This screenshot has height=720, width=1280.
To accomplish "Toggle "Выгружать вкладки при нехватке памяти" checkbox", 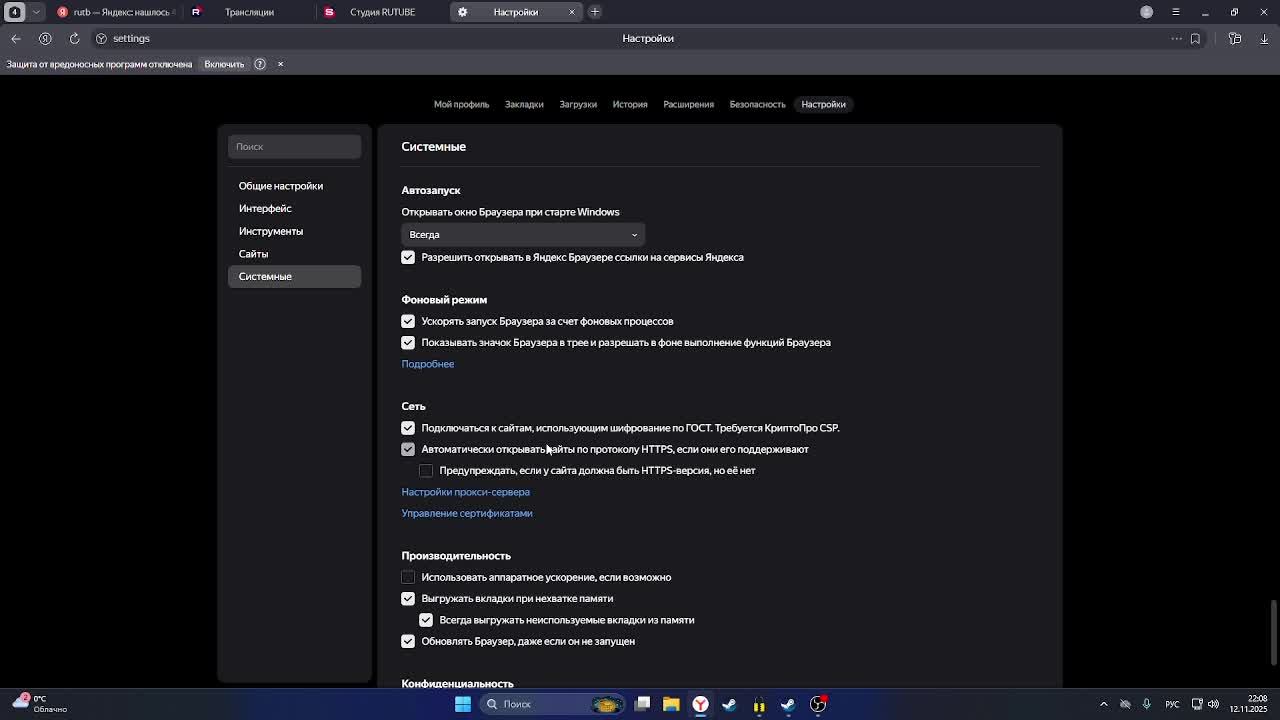I will (x=408, y=599).
